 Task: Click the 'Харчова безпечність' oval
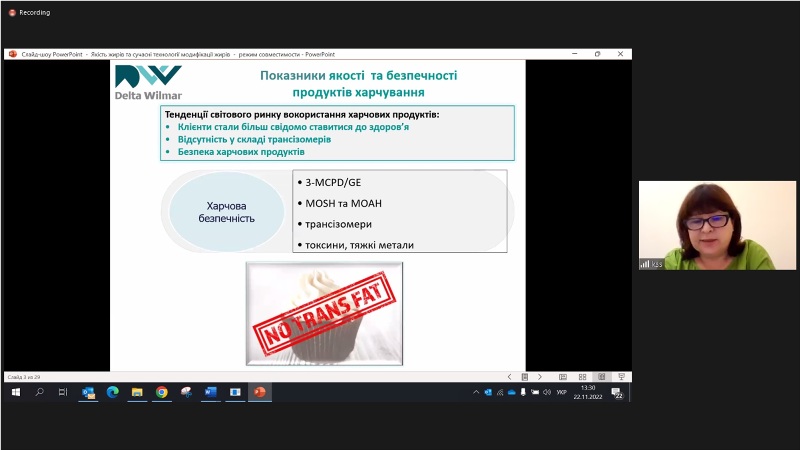227,212
